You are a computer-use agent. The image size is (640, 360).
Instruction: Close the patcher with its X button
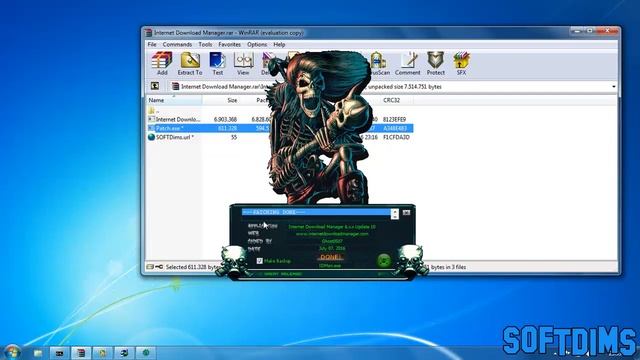coord(406,213)
